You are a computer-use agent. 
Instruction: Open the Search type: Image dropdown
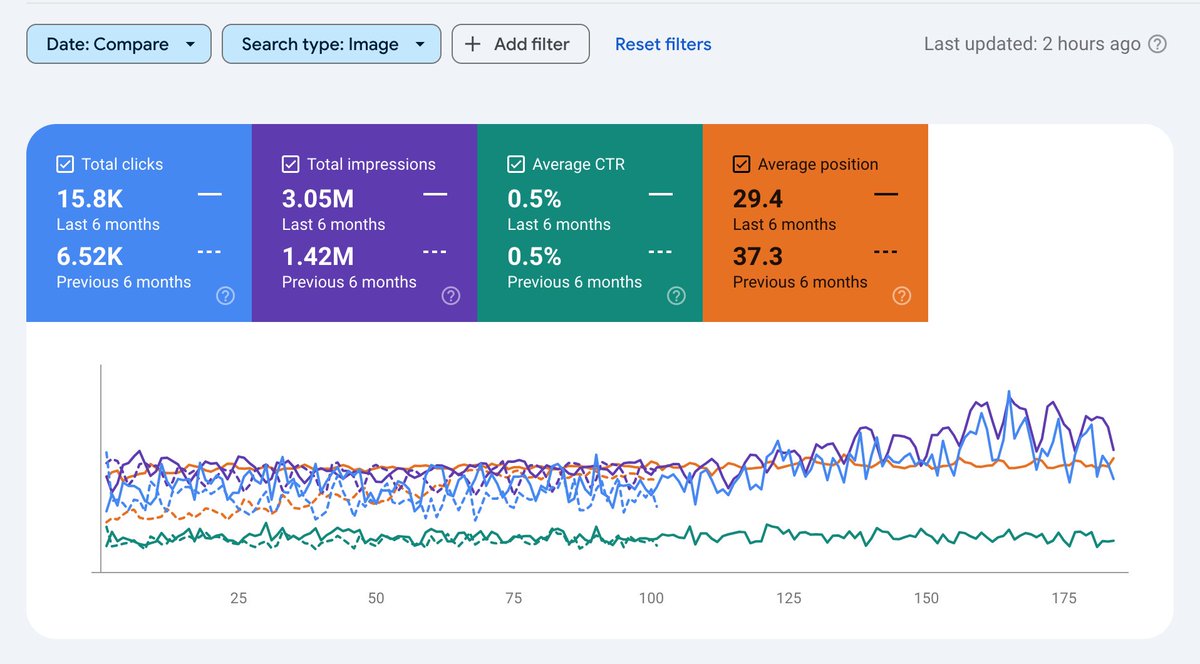tap(331, 43)
